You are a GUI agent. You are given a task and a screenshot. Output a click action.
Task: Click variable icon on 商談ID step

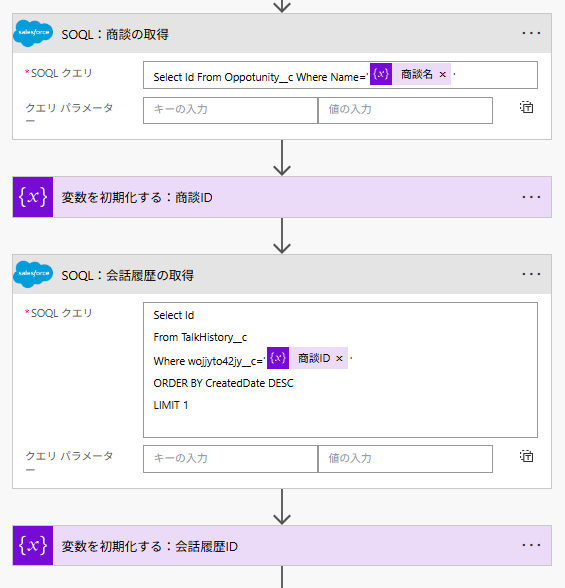33,197
